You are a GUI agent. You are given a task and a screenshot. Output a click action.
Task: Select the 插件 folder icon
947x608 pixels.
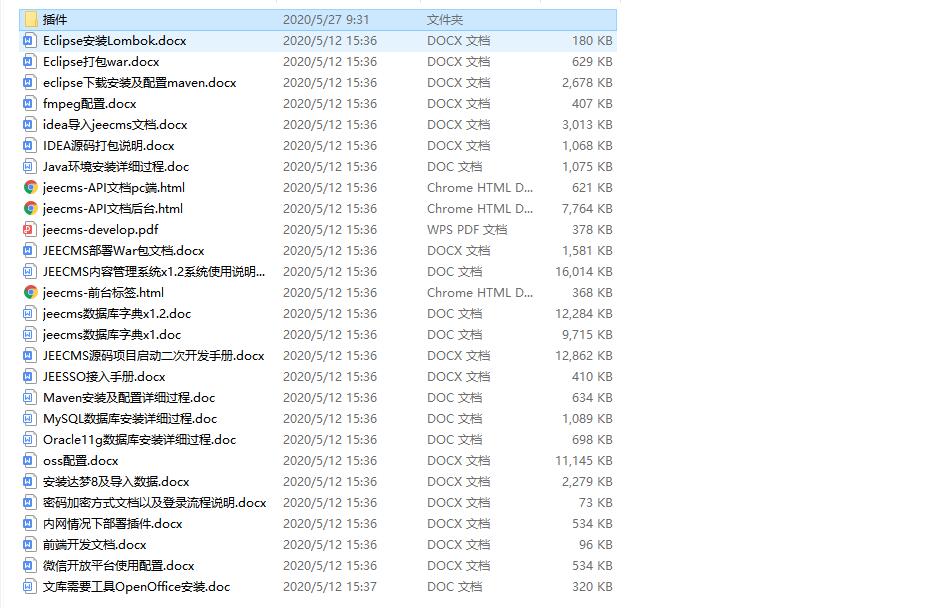coord(31,20)
